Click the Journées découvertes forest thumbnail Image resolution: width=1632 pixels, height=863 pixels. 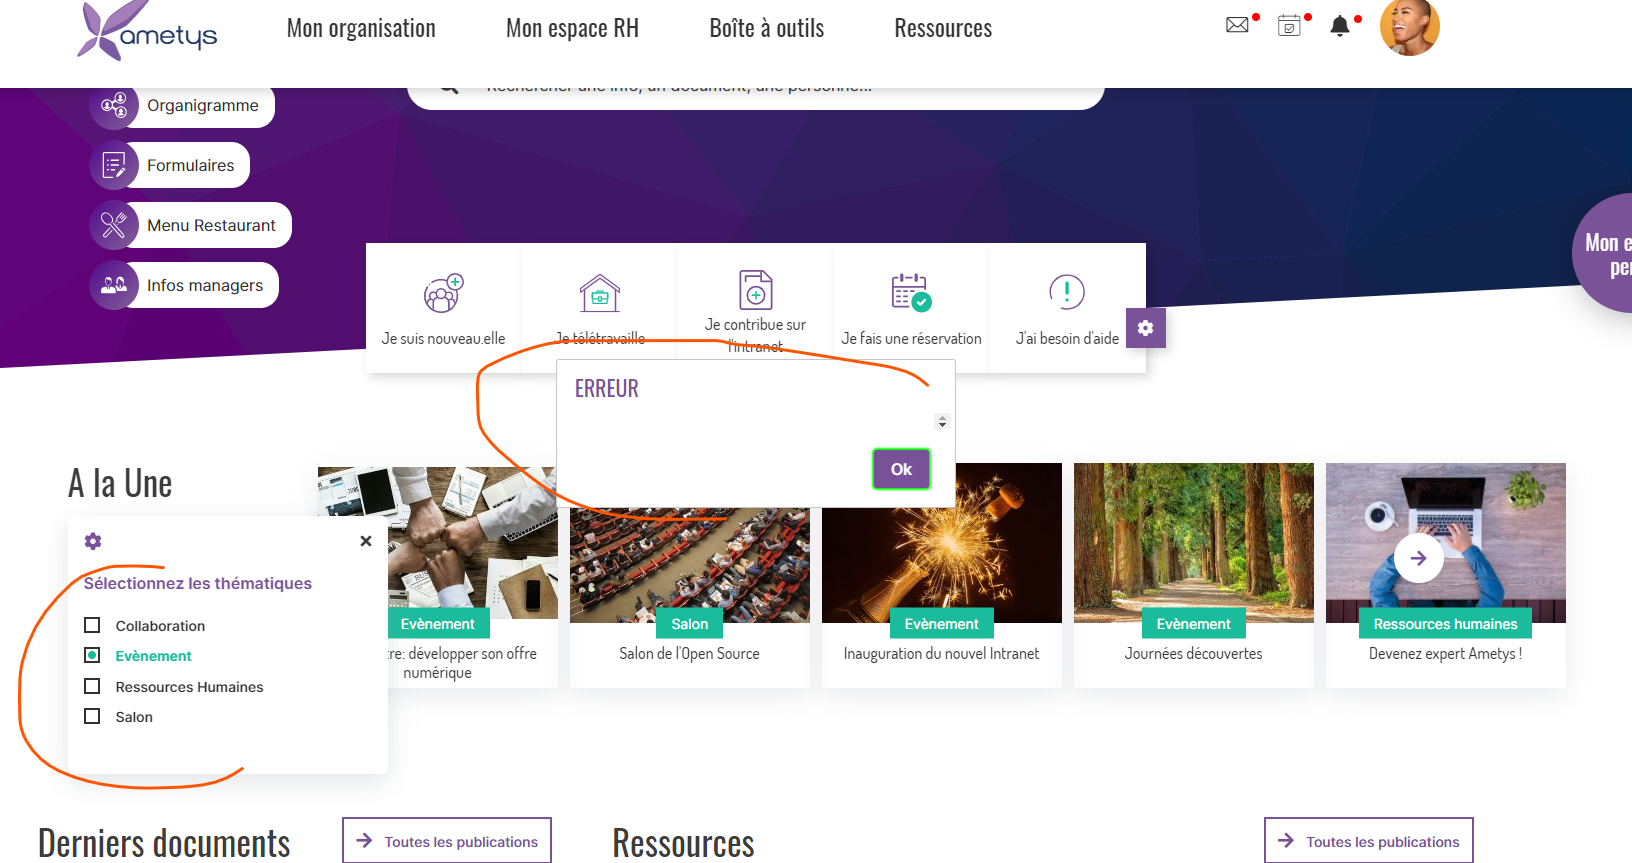point(1194,542)
